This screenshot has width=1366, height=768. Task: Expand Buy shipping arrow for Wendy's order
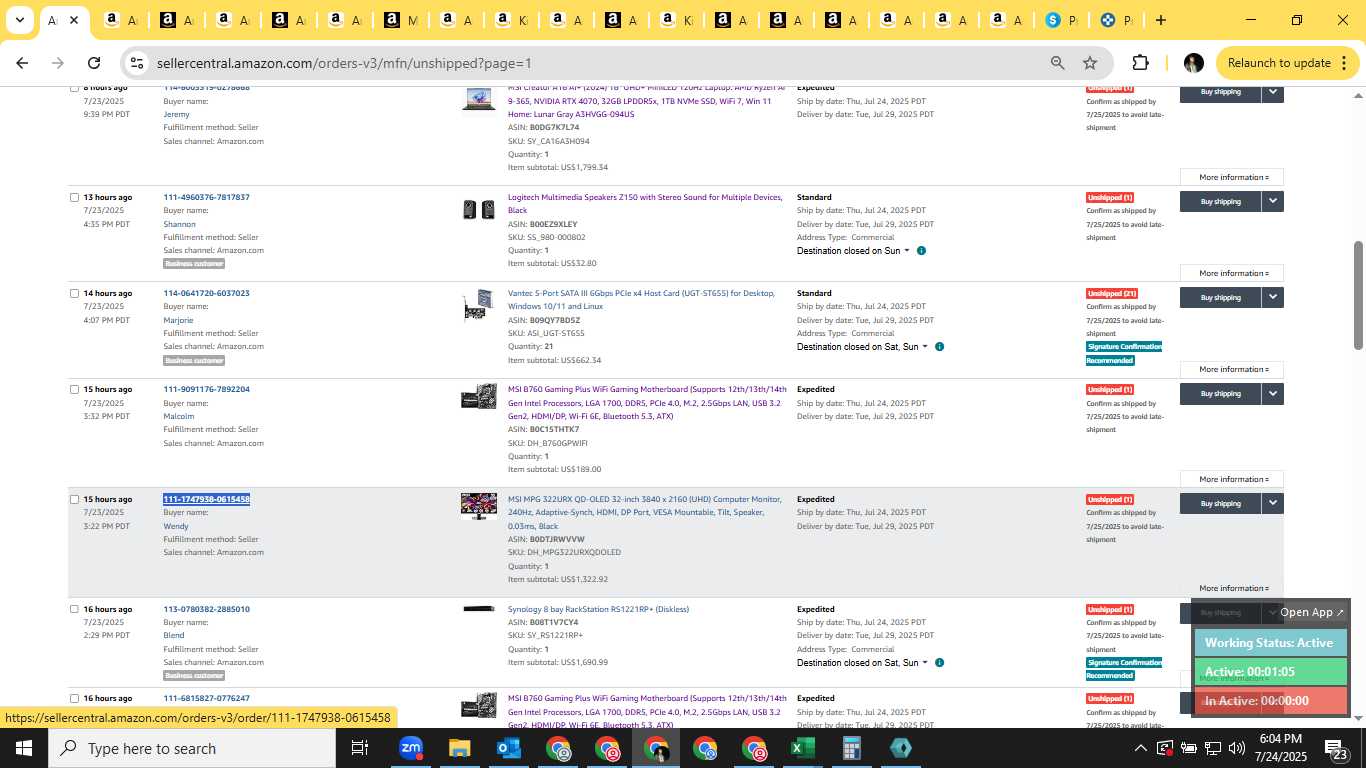pos(1272,503)
